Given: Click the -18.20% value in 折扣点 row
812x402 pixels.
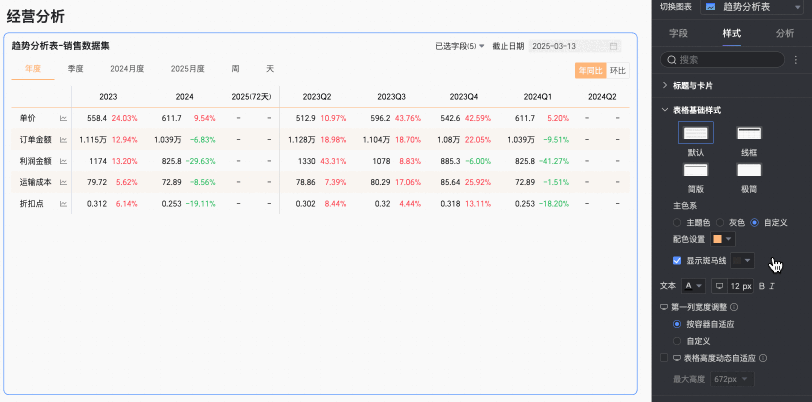Looking at the screenshot, I should click(x=554, y=204).
